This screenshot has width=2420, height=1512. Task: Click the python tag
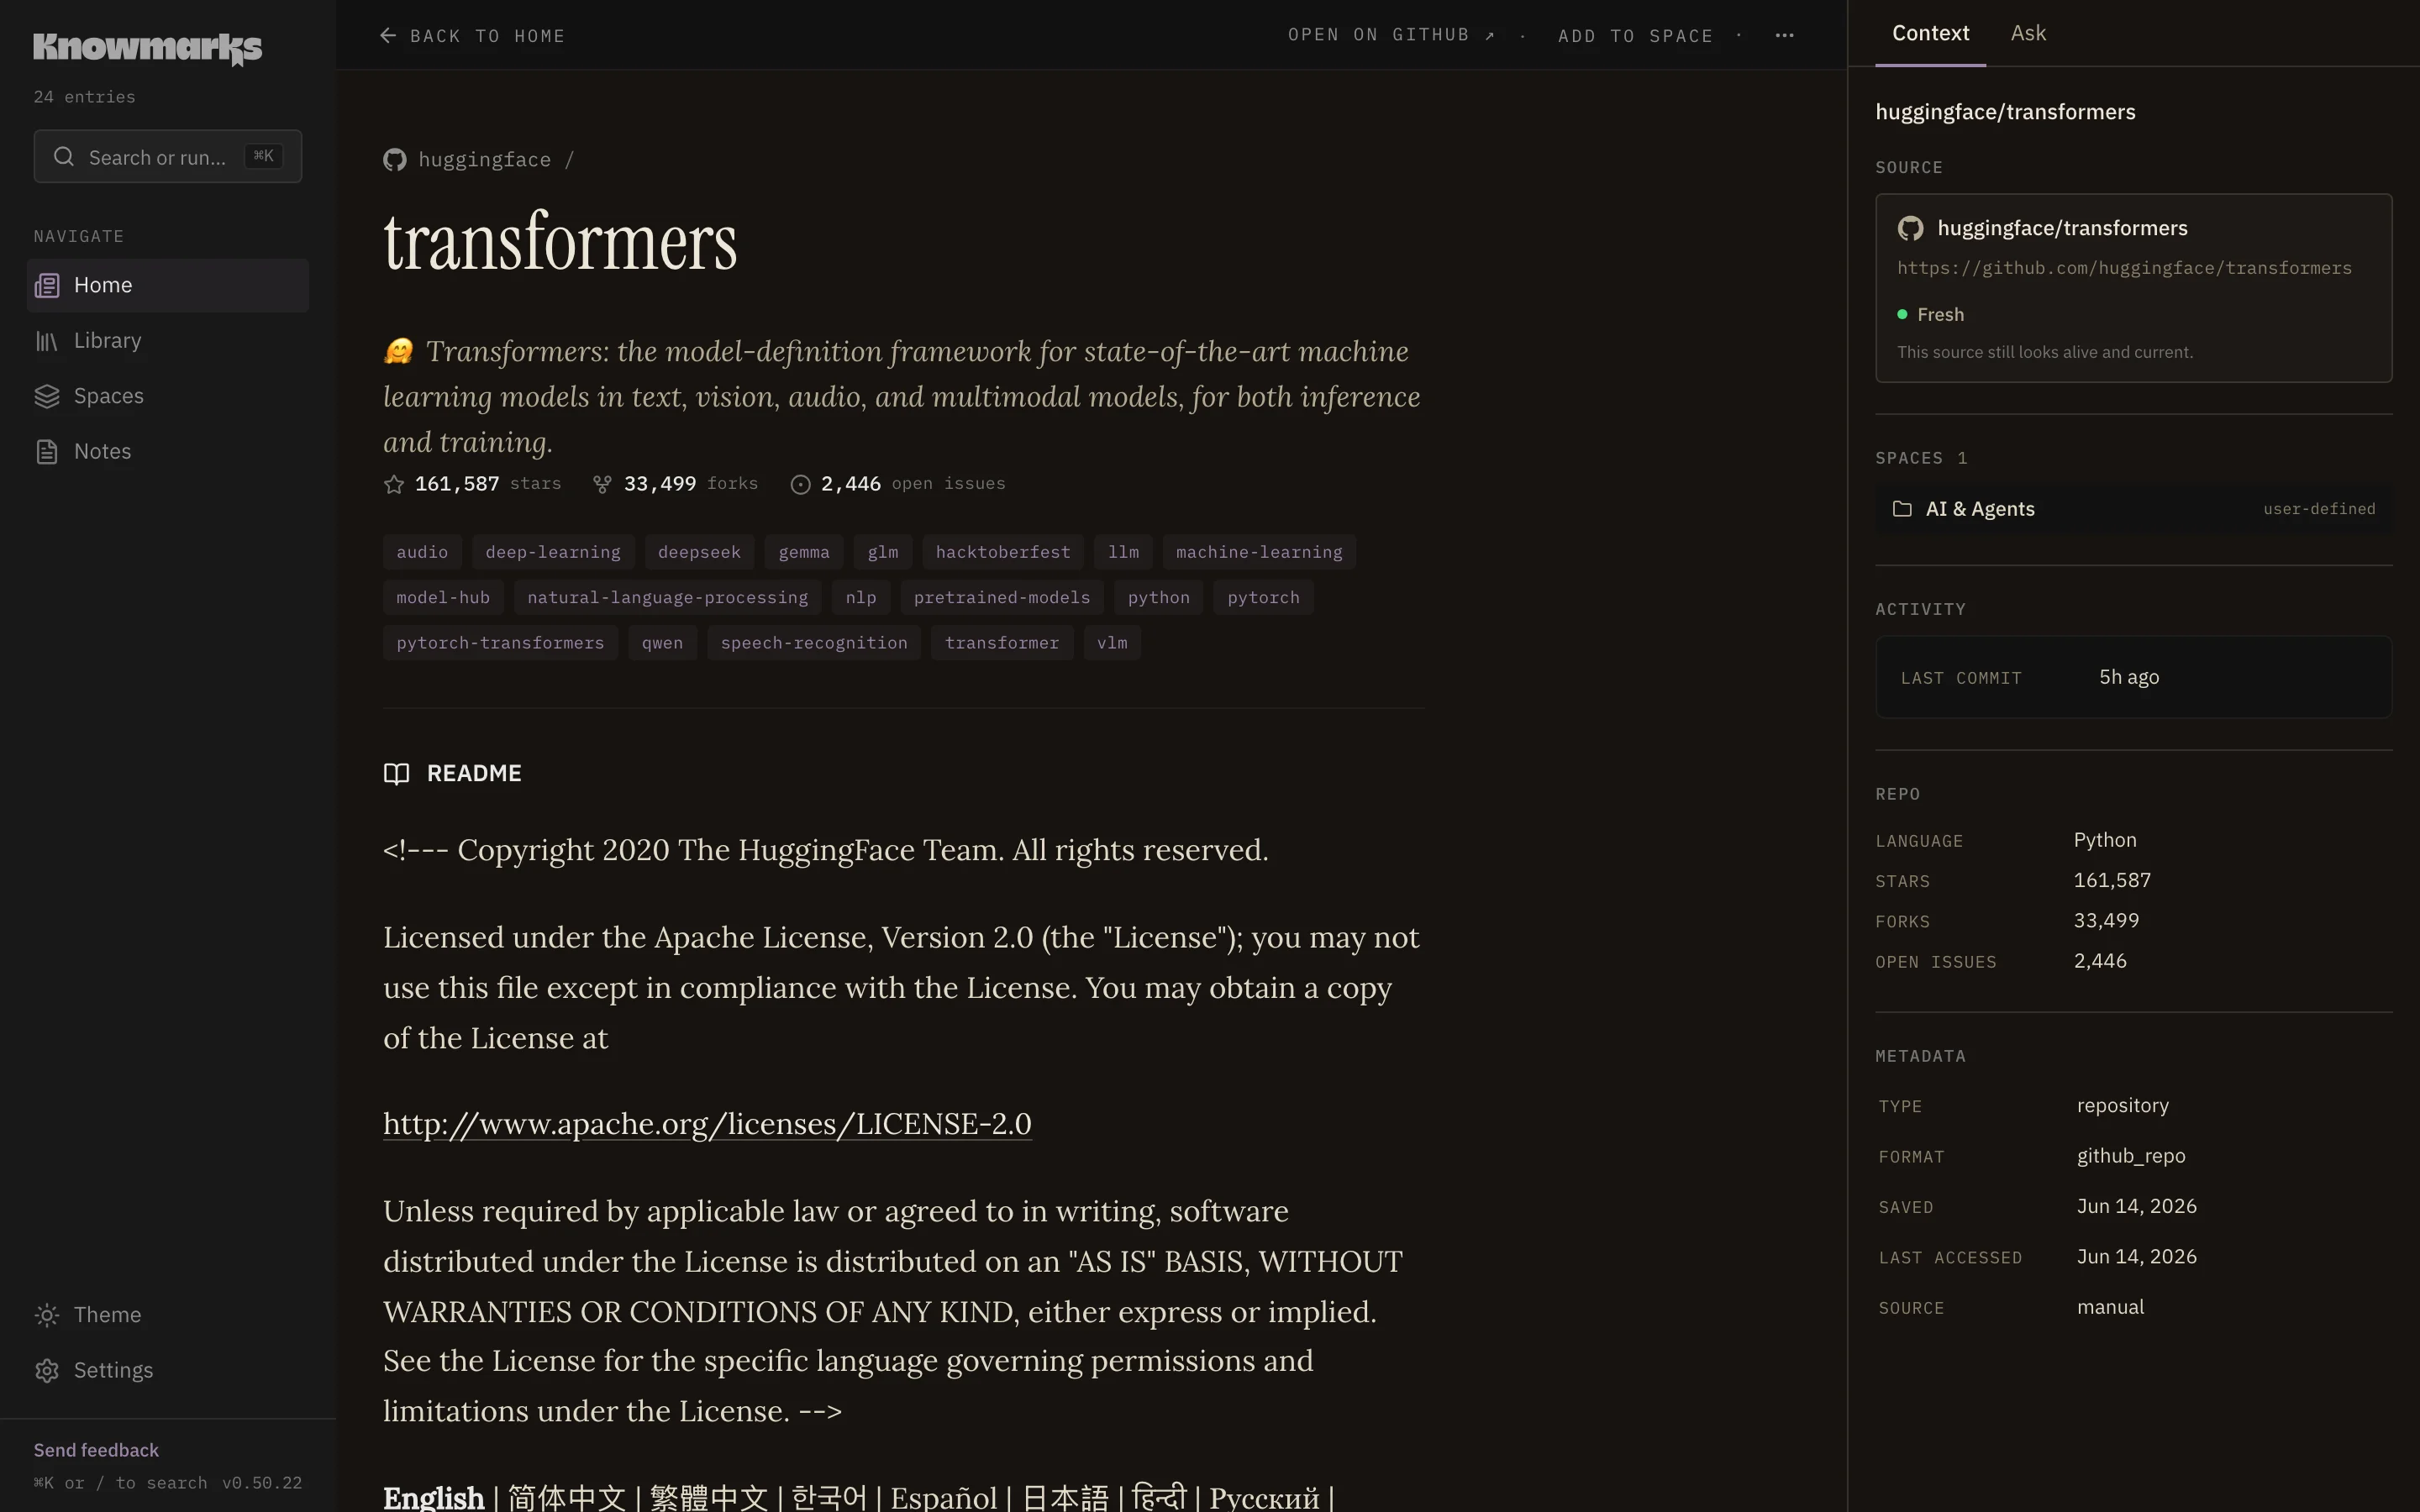tap(1159, 598)
